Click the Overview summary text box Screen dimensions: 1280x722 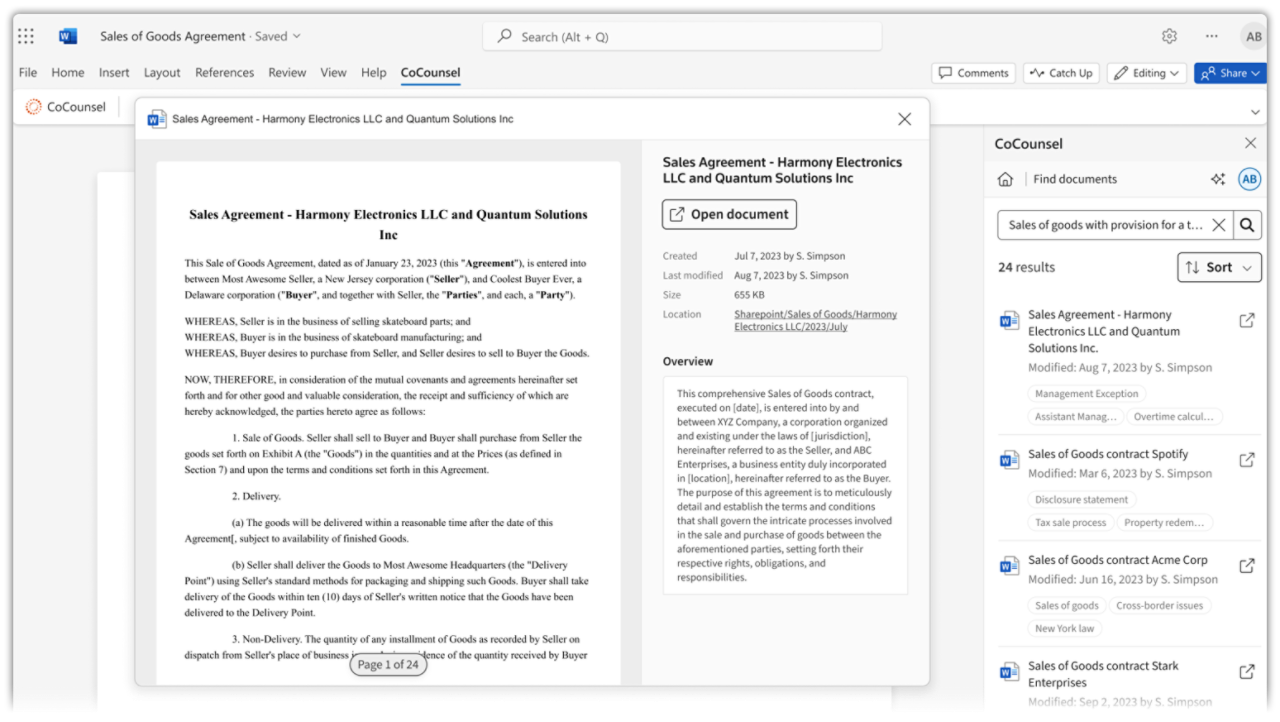click(x=785, y=485)
